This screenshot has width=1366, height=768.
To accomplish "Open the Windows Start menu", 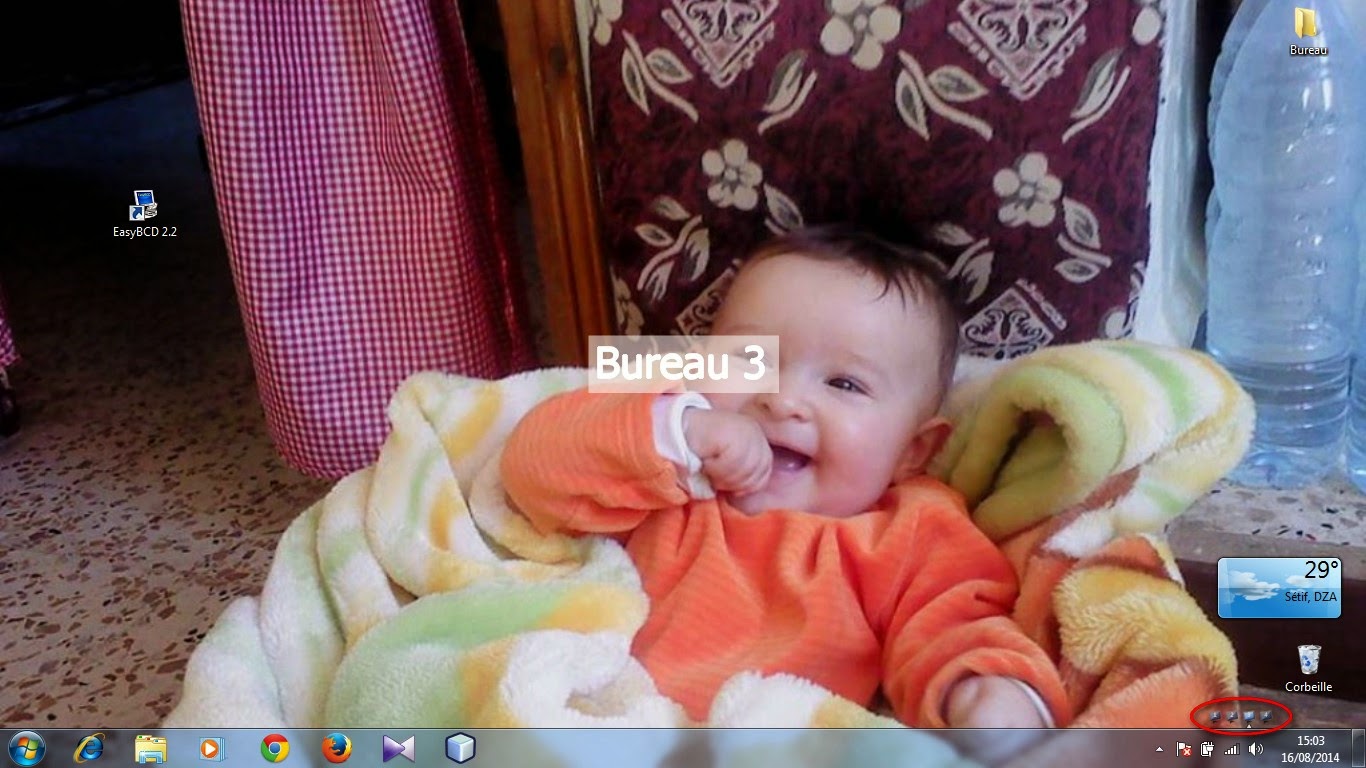I will point(26,748).
